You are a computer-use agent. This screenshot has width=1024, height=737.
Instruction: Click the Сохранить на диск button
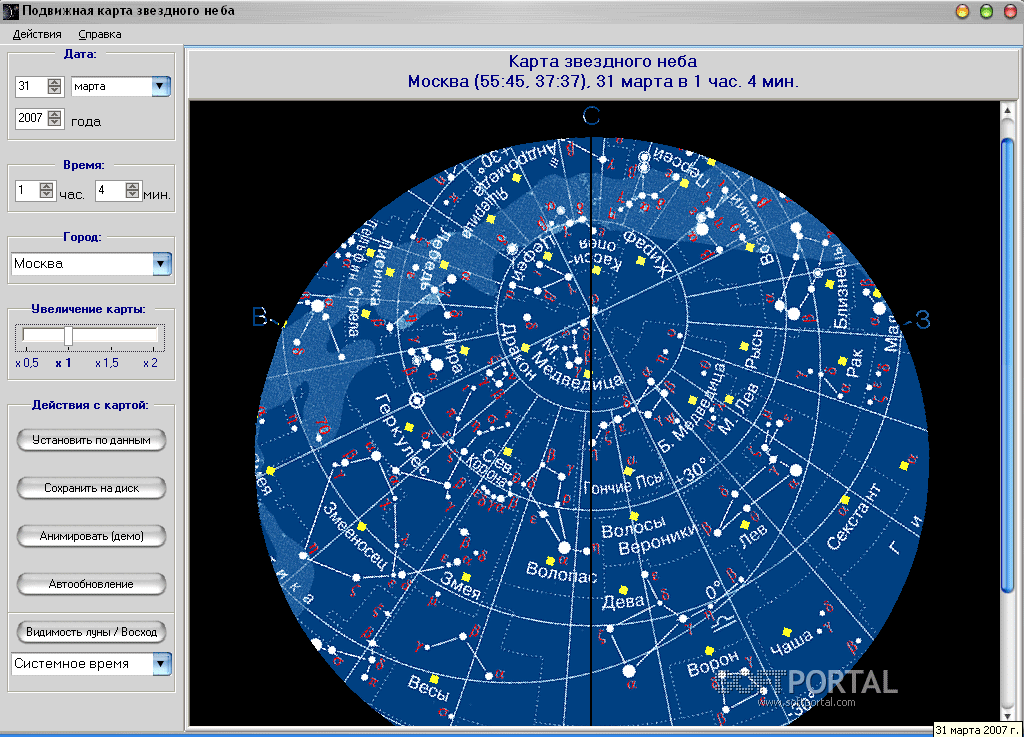[x=91, y=488]
